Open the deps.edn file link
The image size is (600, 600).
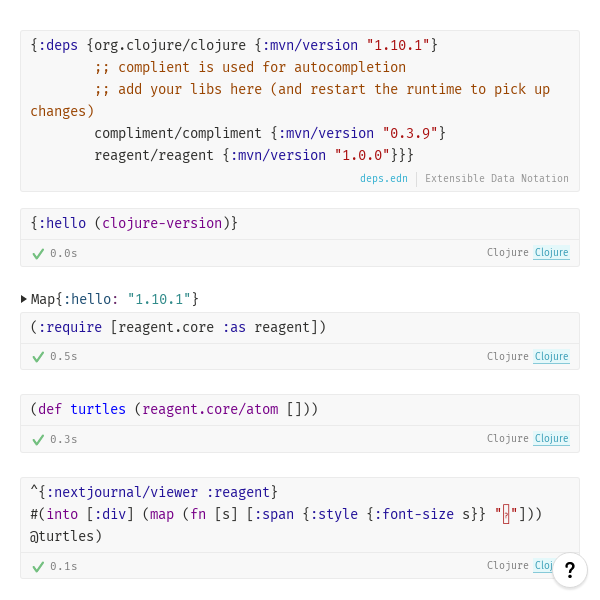(385, 179)
